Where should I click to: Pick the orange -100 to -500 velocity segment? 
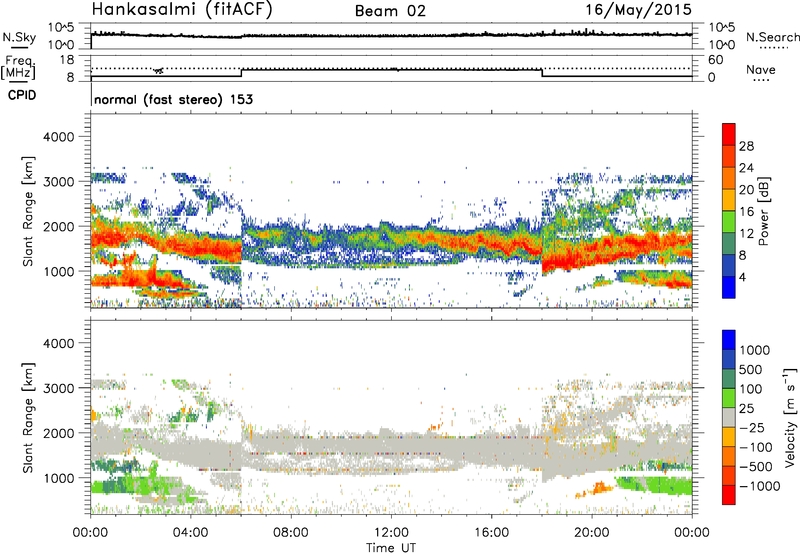(729, 456)
